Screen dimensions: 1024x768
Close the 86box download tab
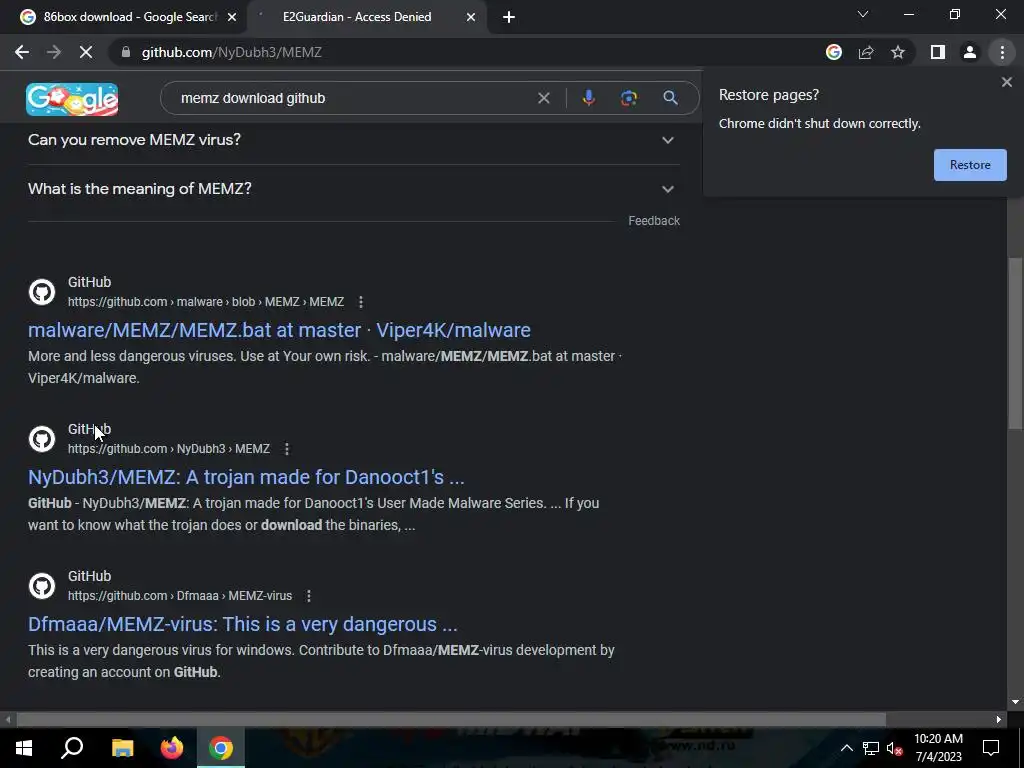point(232,17)
